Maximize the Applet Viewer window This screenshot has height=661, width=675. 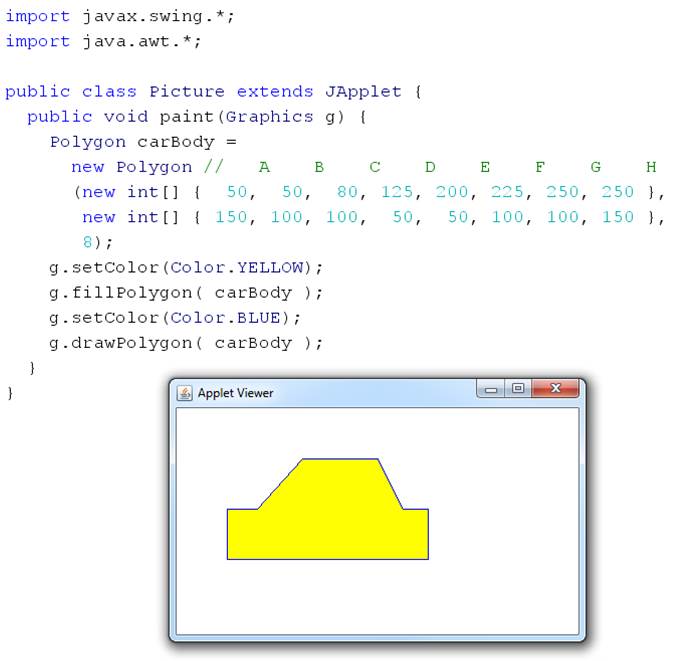[518, 388]
